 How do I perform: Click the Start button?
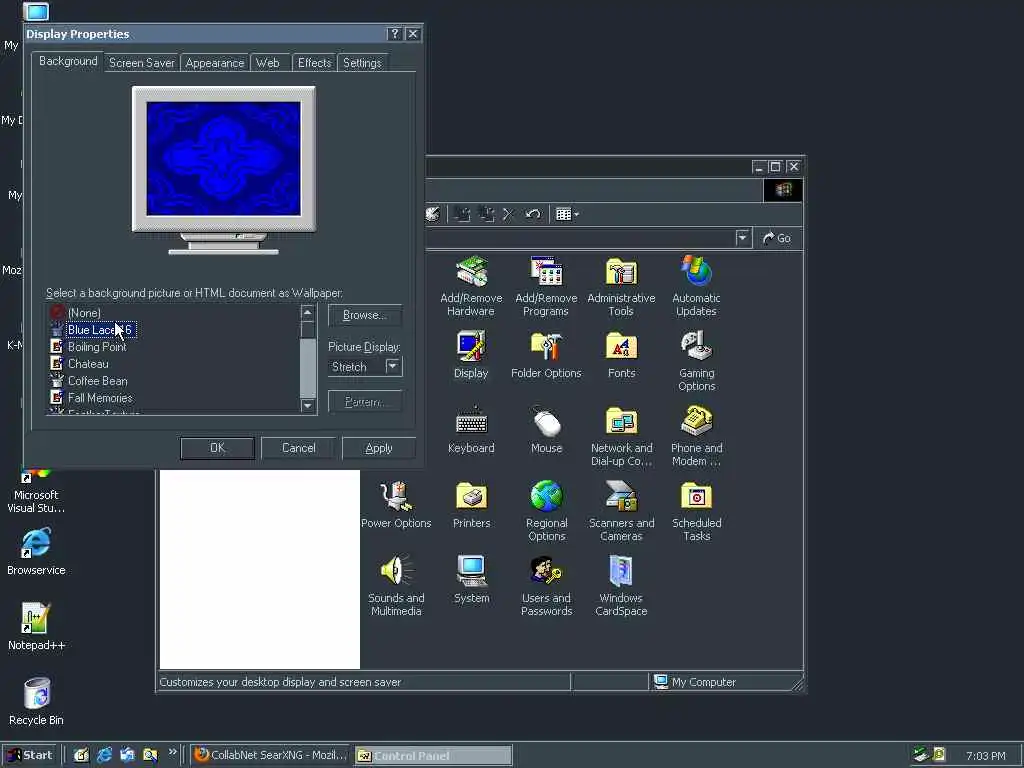29,755
